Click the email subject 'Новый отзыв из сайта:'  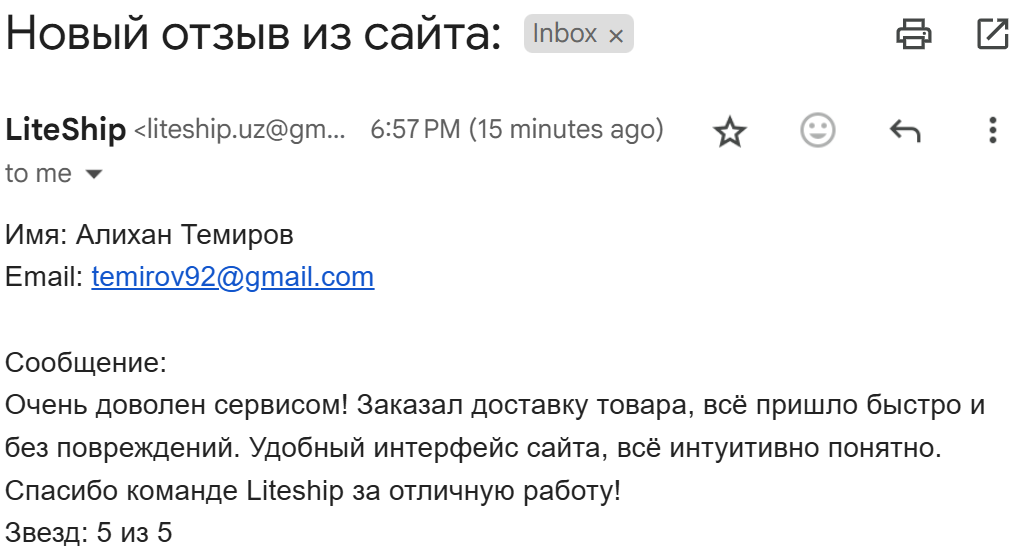pos(253,34)
